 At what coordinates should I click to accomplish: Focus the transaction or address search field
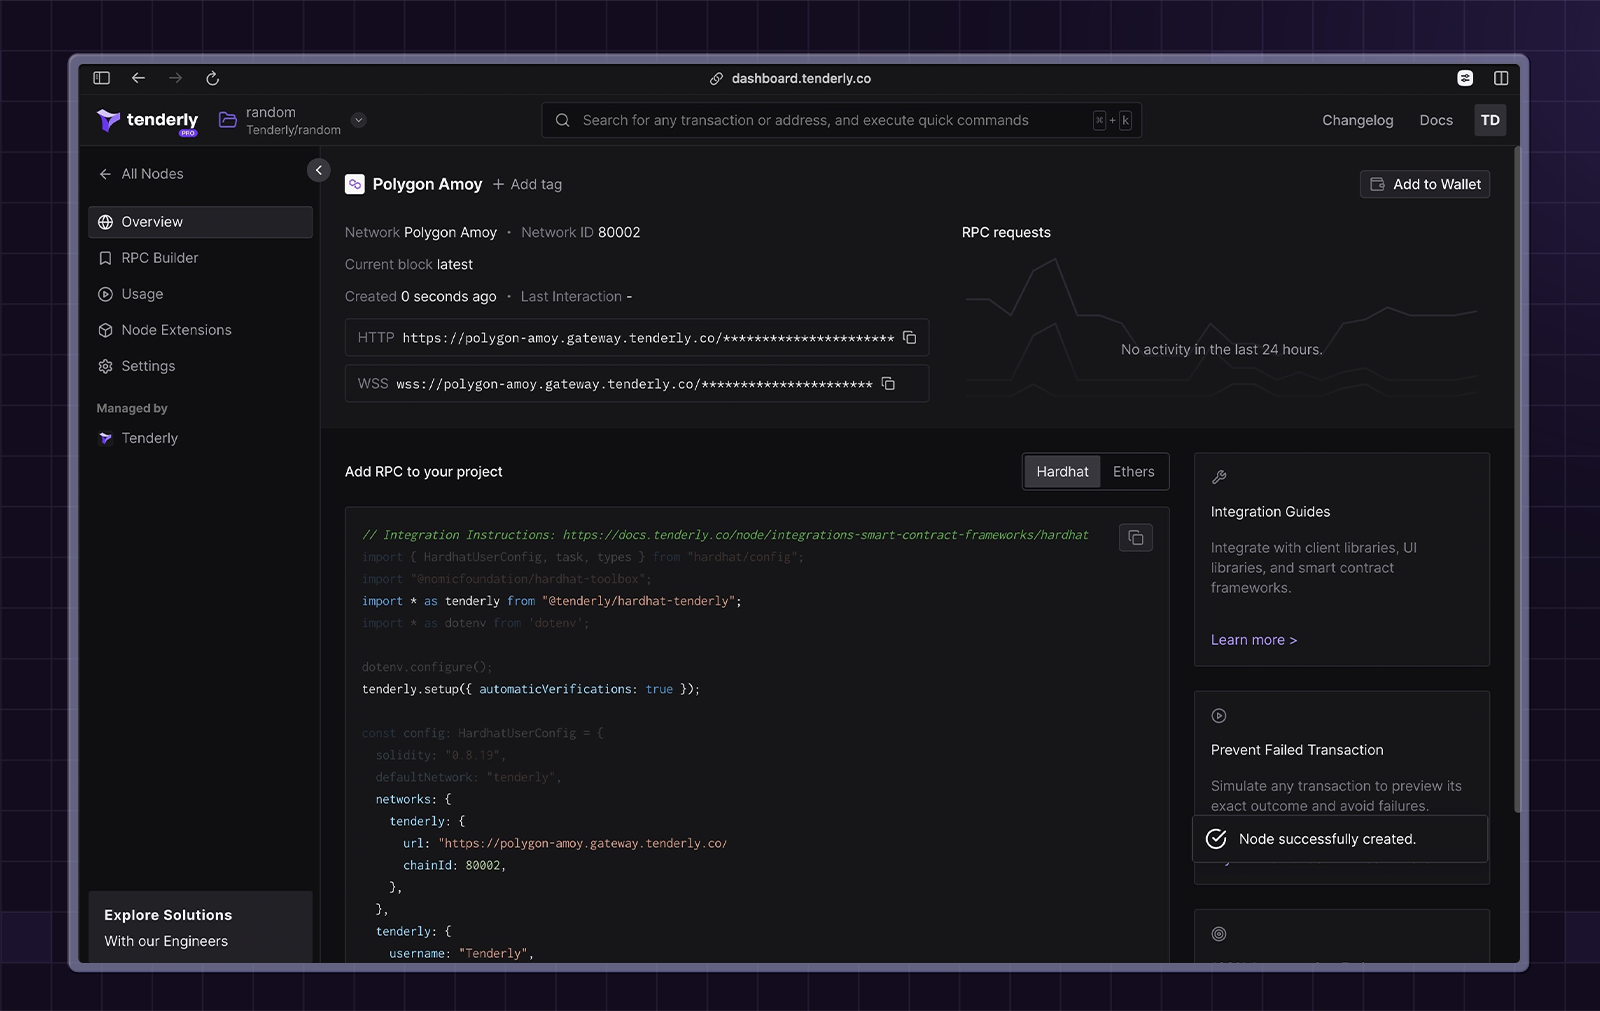[x=841, y=120]
